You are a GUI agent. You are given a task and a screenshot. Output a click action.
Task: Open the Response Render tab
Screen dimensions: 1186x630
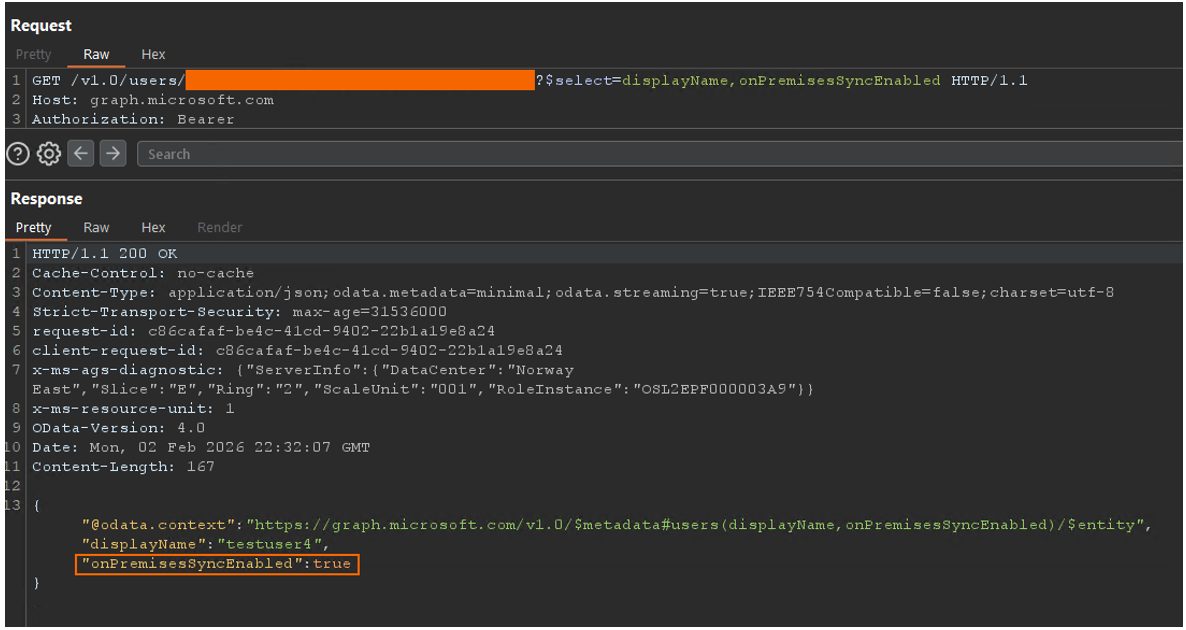point(220,228)
